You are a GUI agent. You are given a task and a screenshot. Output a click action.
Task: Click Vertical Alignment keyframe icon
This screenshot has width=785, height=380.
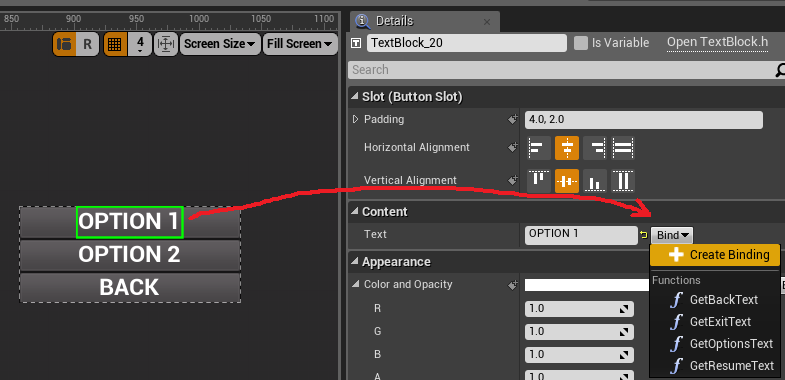click(512, 180)
